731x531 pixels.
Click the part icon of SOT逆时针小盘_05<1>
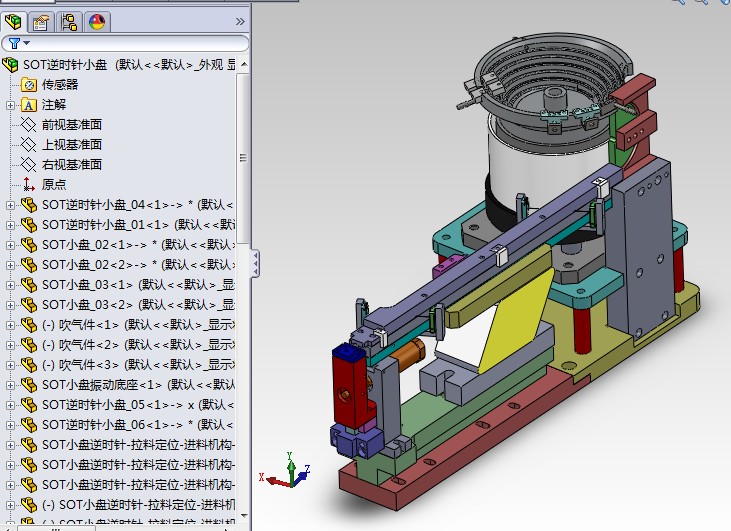[29, 405]
